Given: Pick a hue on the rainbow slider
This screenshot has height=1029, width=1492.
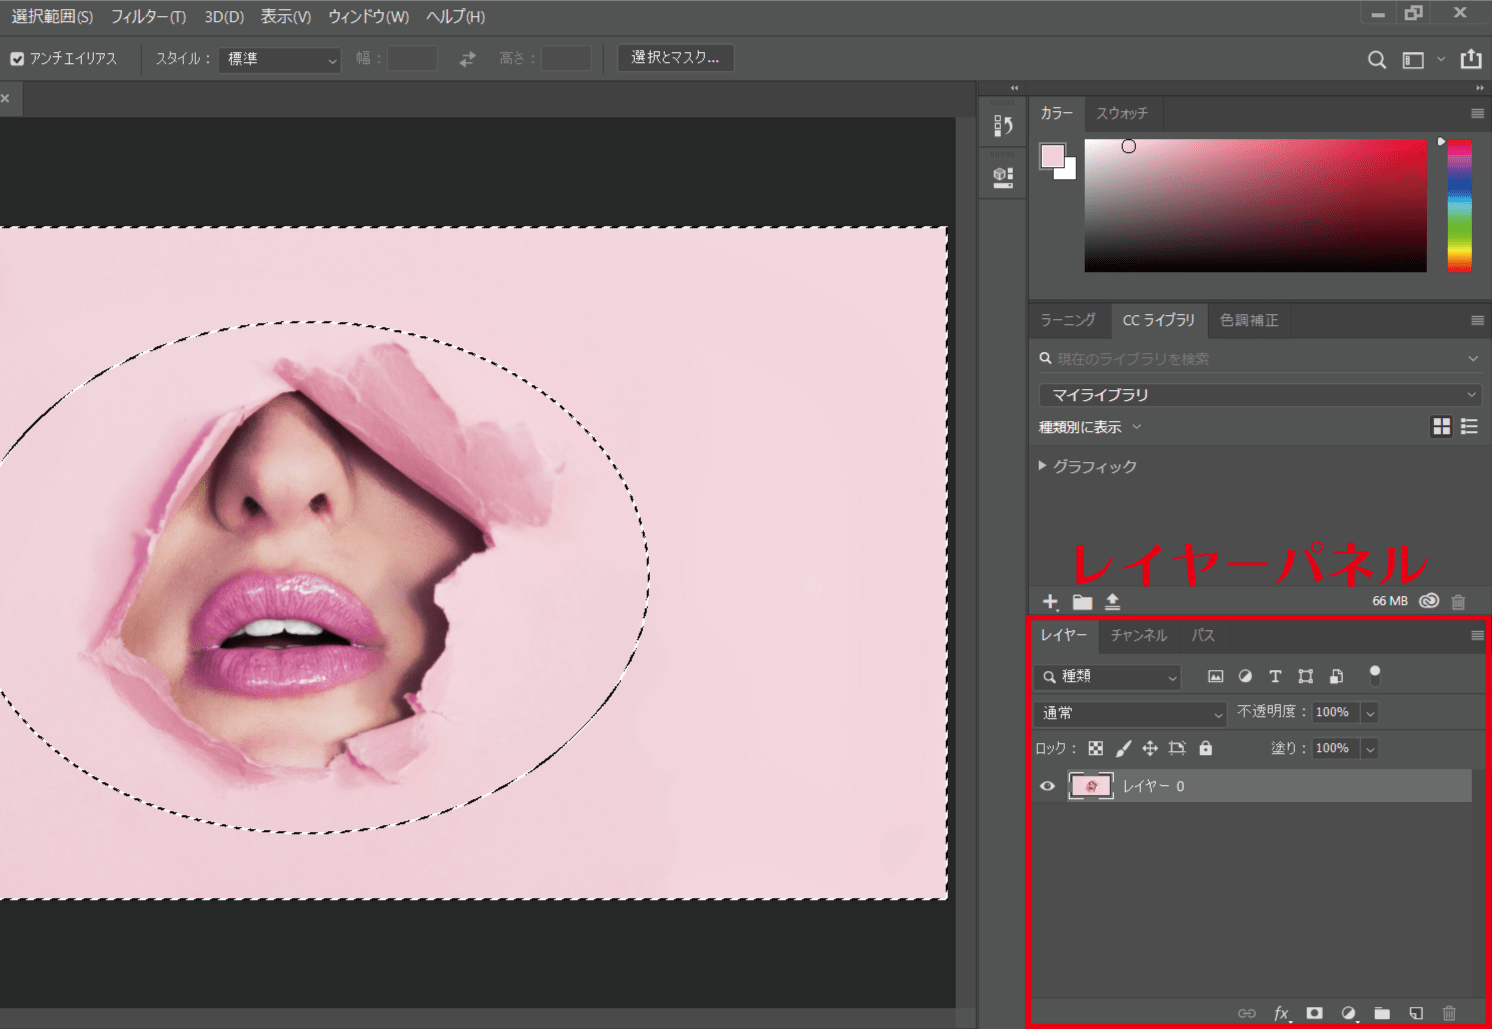Looking at the screenshot, I should click(1460, 206).
